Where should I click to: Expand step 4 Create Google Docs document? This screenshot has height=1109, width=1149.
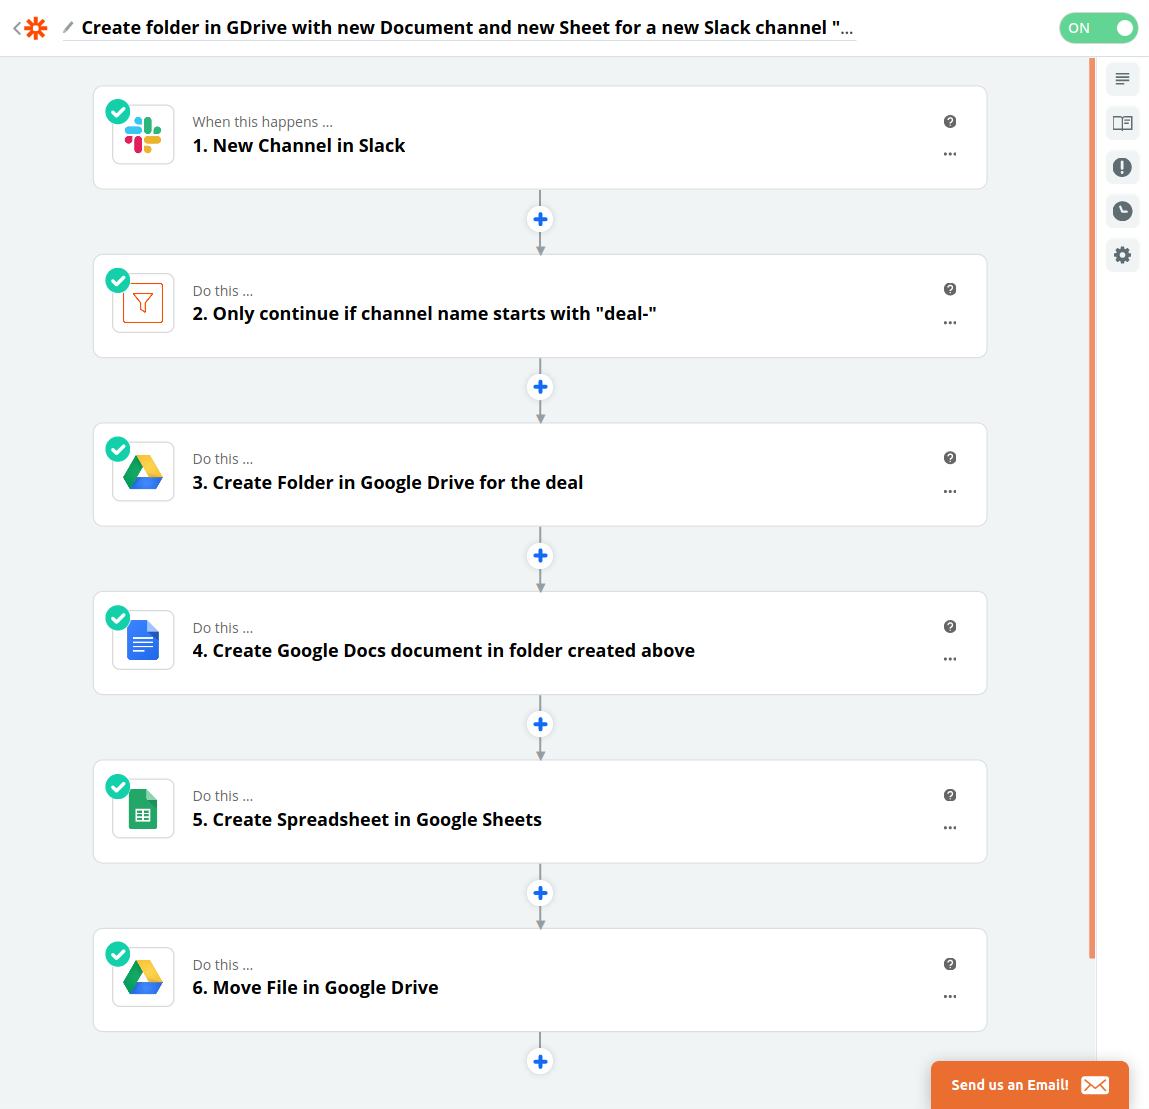point(443,651)
